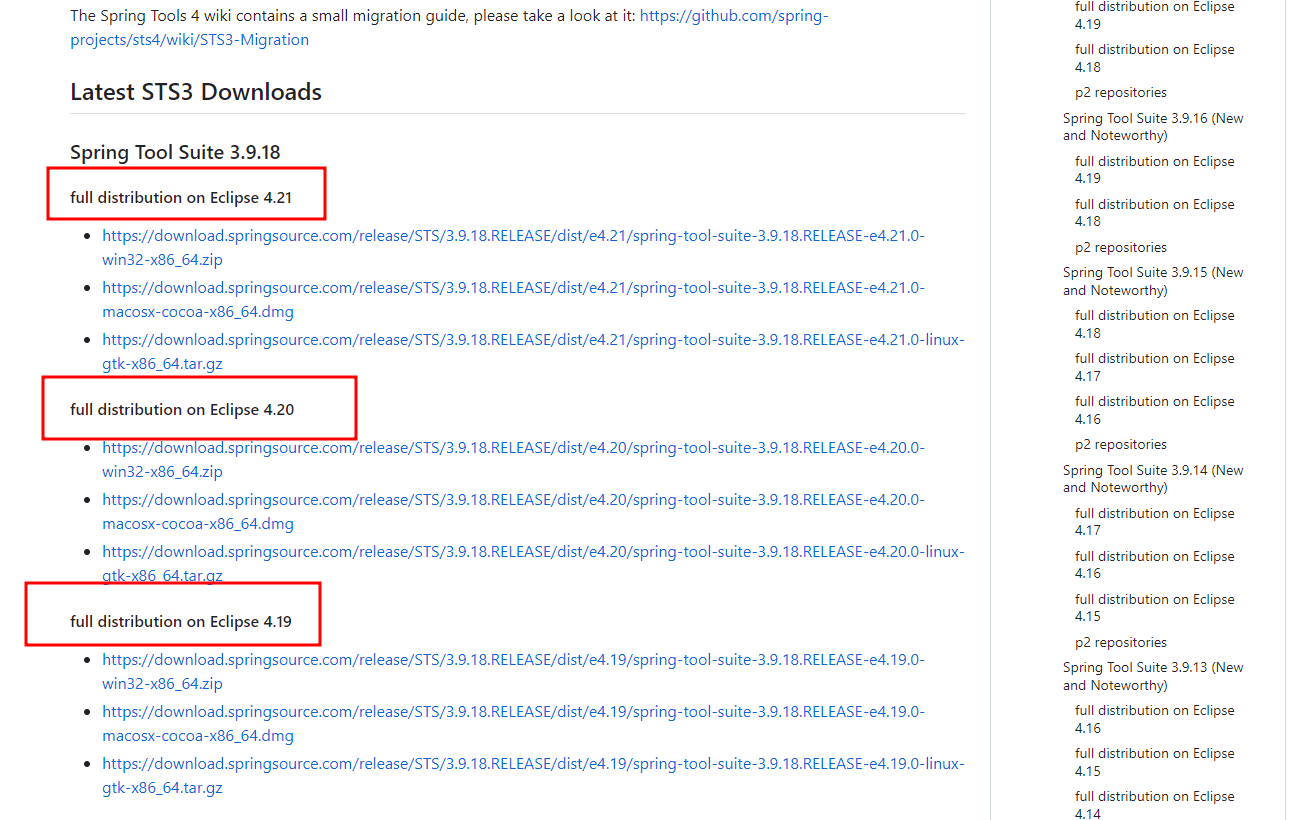Download the e4.19 win32-x86_64 zip
This screenshot has width=1313, height=820.
[513, 671]
